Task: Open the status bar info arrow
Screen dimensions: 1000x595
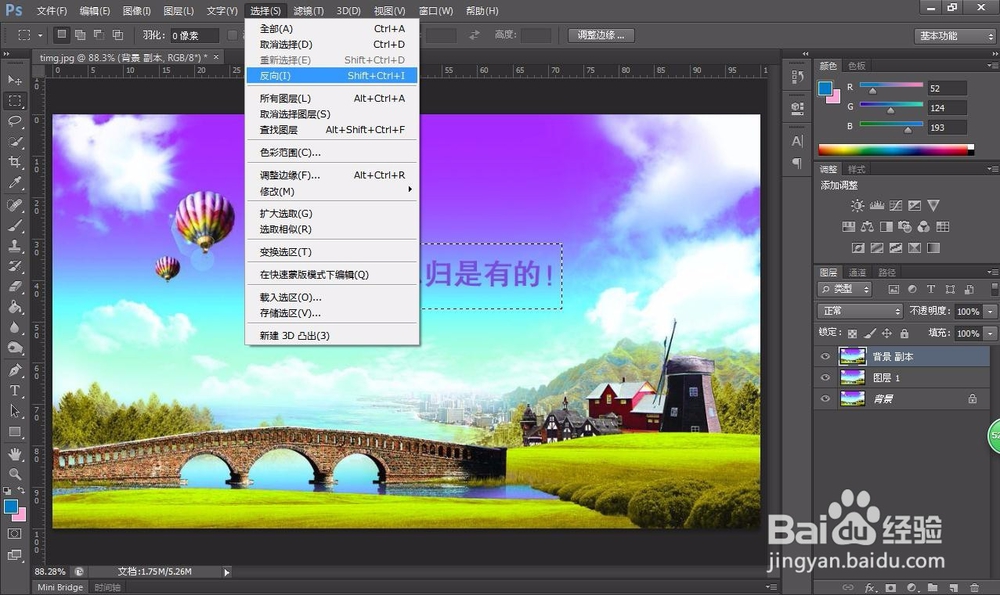Action: click(x=226, y=572)
